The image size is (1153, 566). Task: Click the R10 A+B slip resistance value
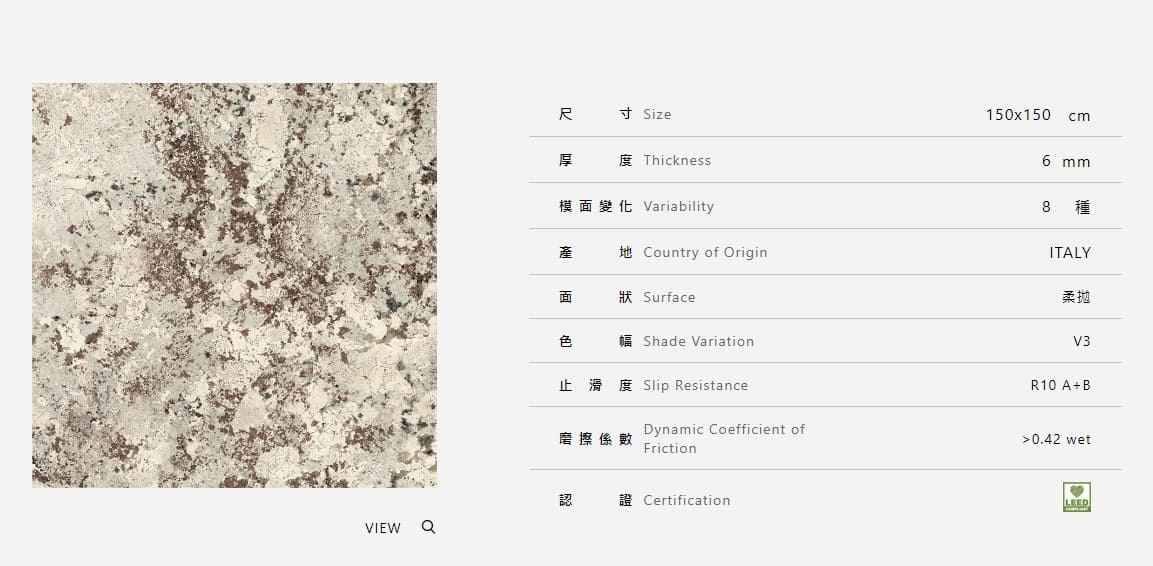[1060, 385]
